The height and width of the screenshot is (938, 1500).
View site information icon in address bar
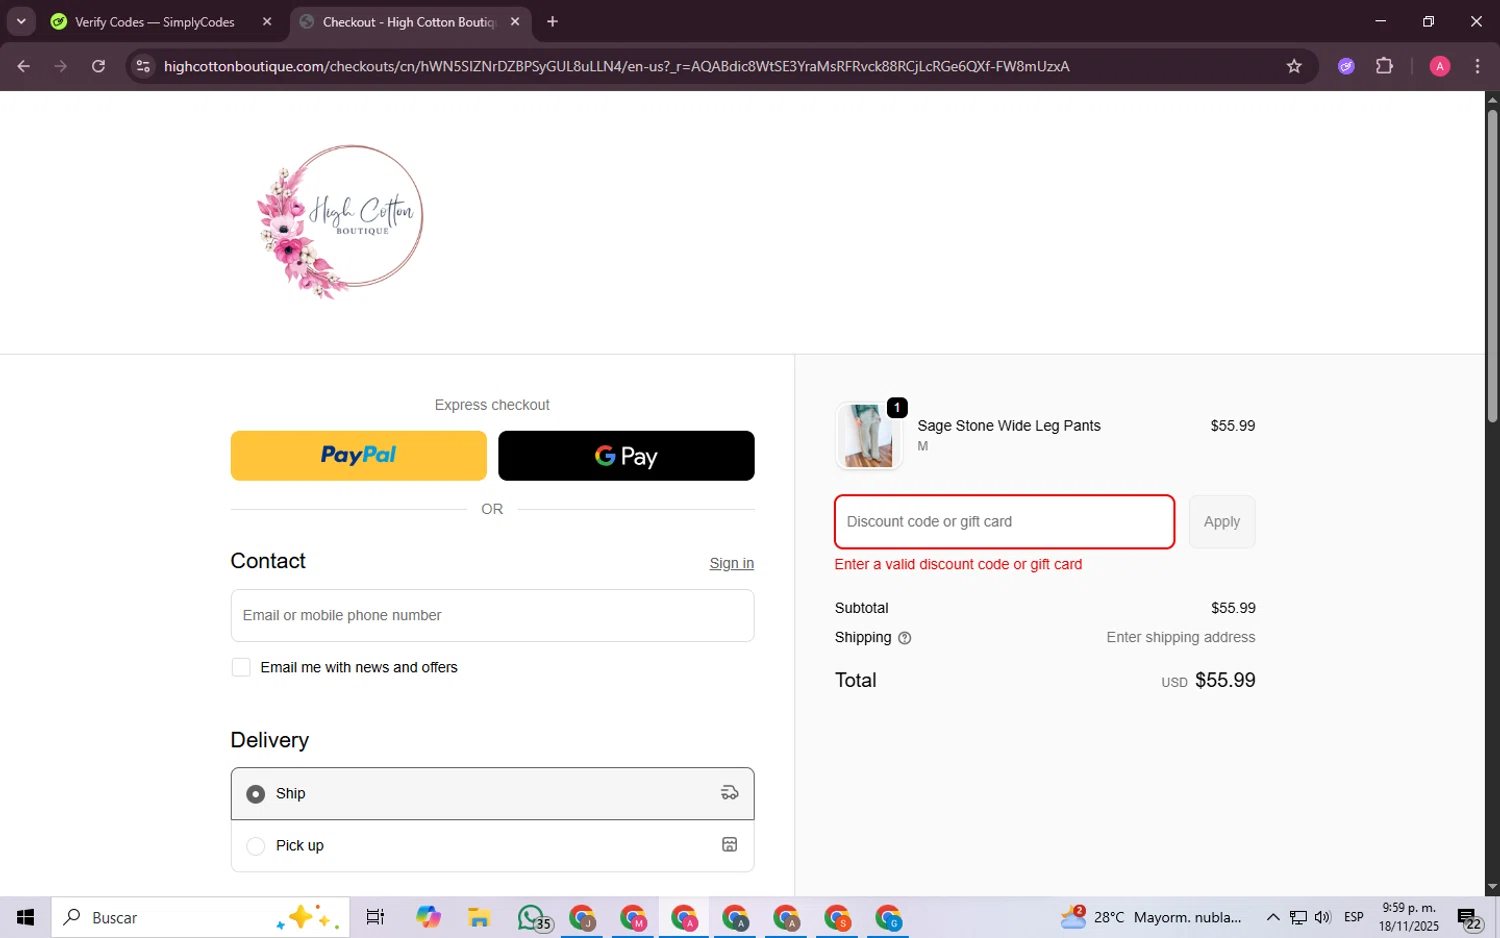click(143, 66)
